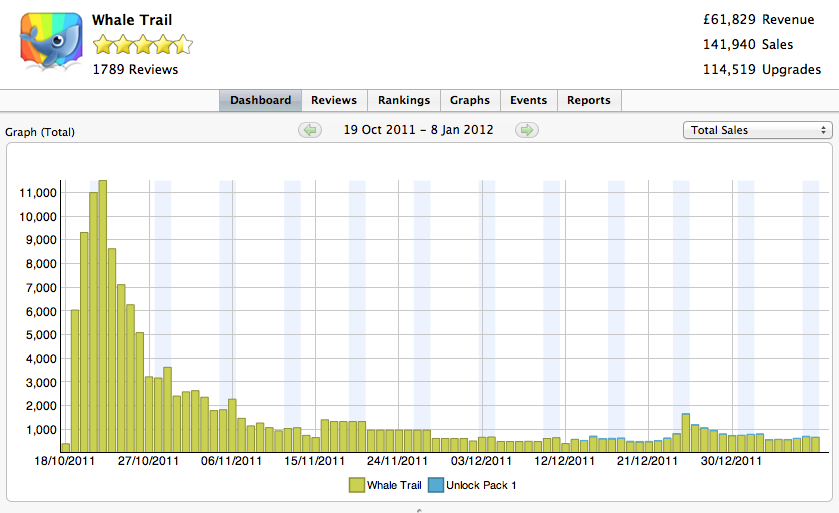Click the tallest bar in the sales graph
The width and height of the screenshot is (839, 513).
click(103, 316)
